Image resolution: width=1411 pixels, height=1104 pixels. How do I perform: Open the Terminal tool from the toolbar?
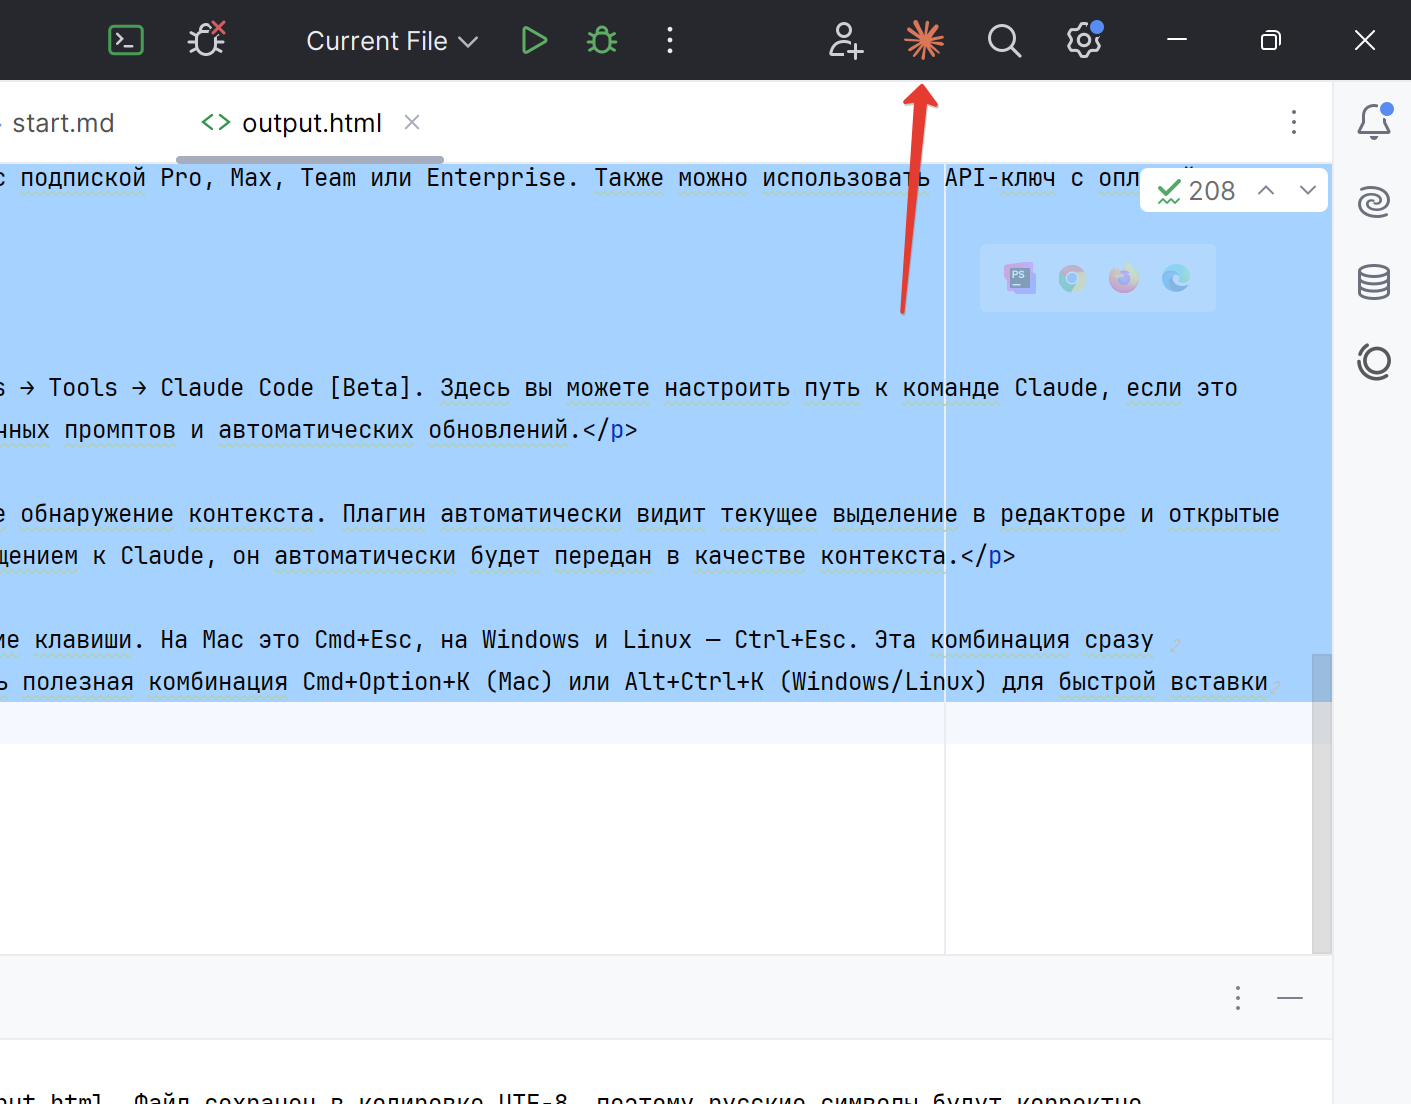click(126, 41)
